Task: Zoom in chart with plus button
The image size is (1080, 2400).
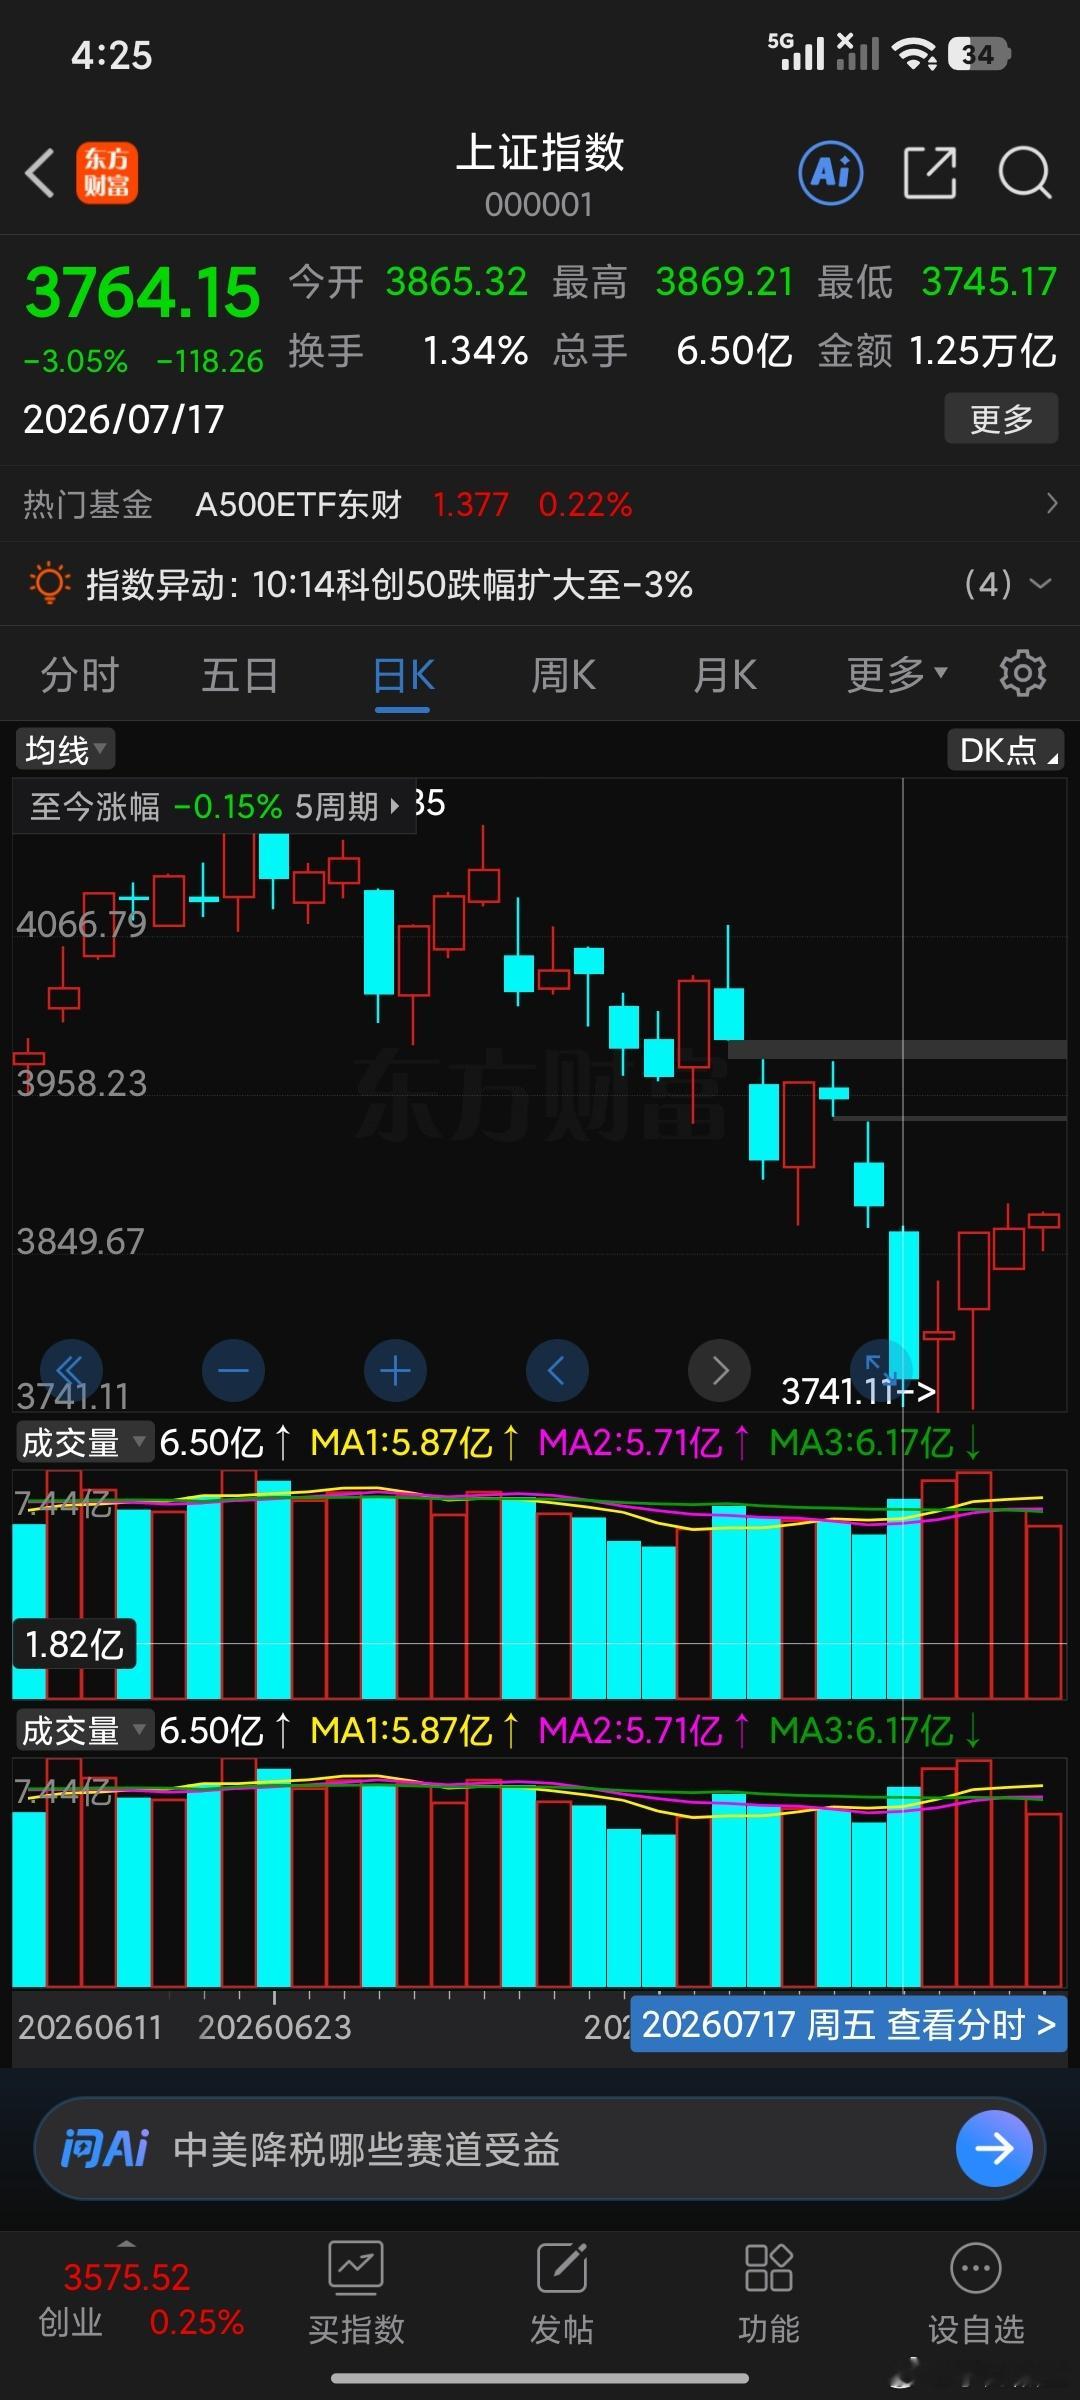Action: tap(395, 1370)
